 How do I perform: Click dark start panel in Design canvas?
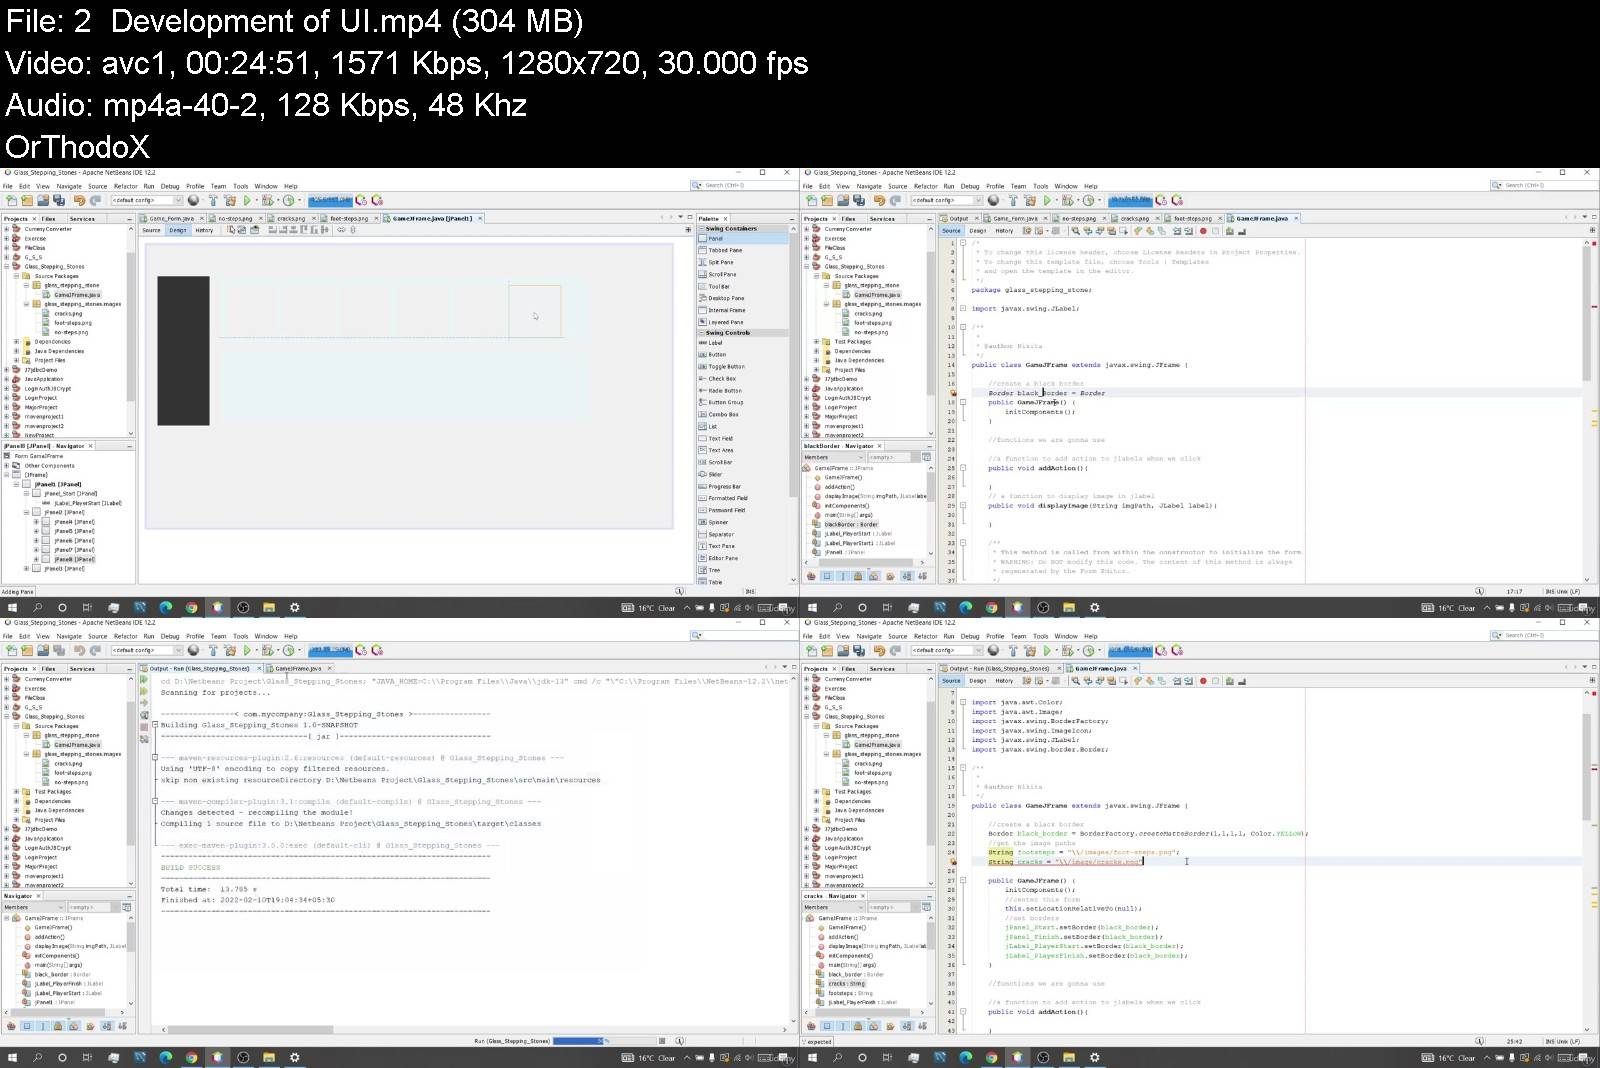click(x=183, y=351)
